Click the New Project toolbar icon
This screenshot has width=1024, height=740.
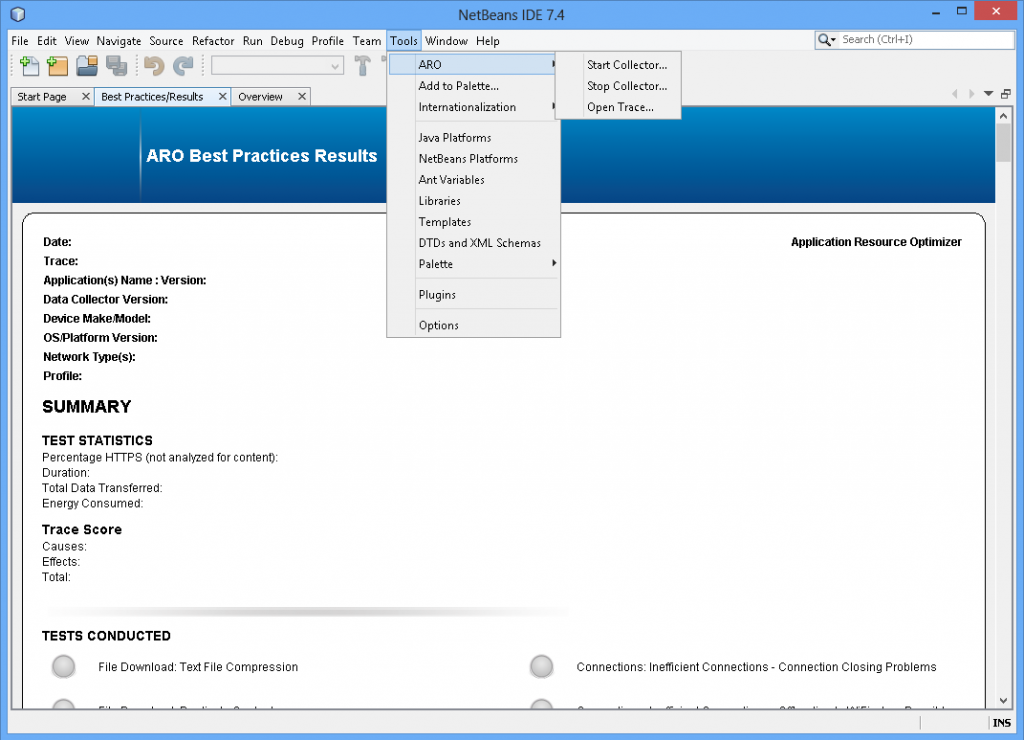click(x=57, y=65)
